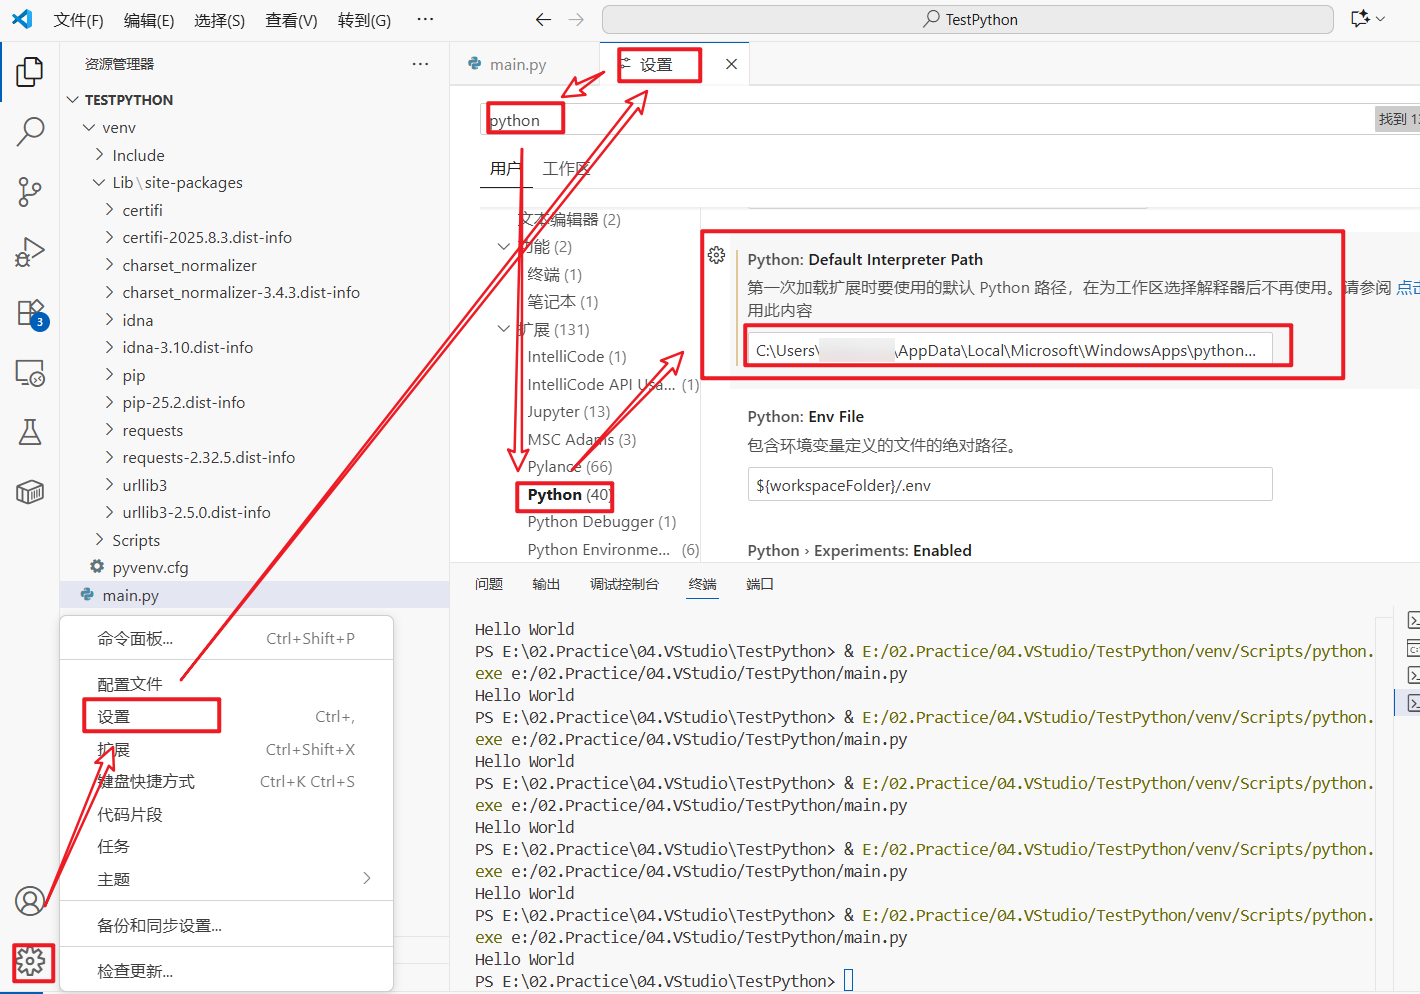The height and width of the screenshot is (994, 1420).
Task: Open the package container icon in activity bar
Action: coord(30,492)
